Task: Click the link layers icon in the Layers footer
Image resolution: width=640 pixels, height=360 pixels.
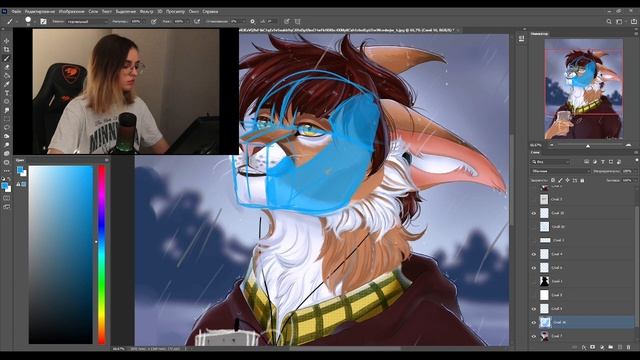Action: 575,347
